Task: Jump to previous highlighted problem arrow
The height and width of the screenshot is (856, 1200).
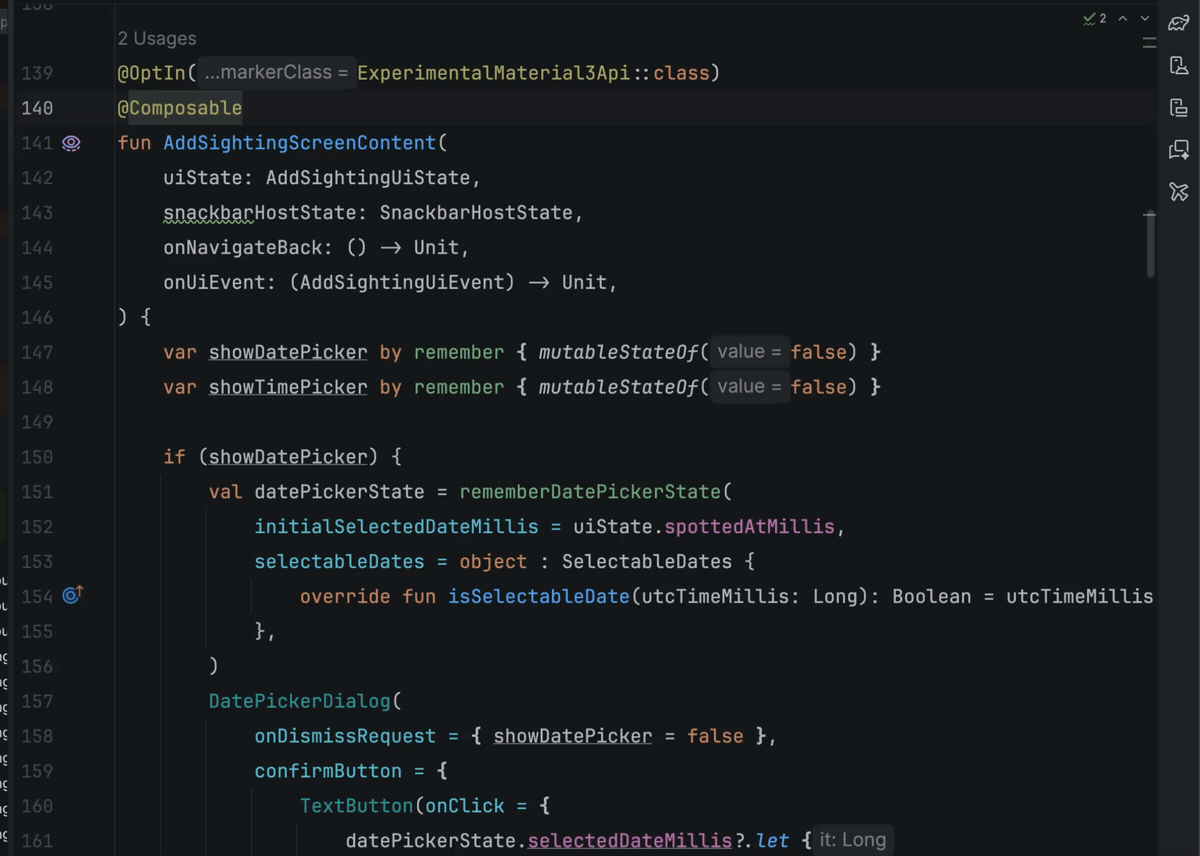Action: point(1123,19)
